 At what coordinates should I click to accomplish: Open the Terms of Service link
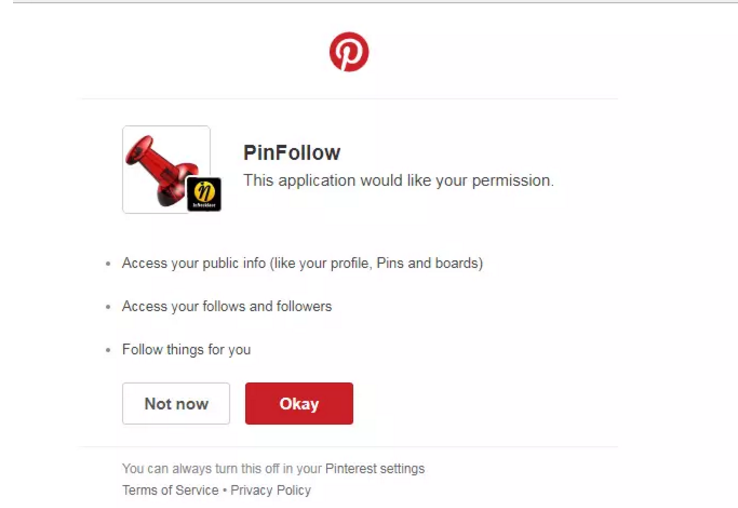(170, 490)
